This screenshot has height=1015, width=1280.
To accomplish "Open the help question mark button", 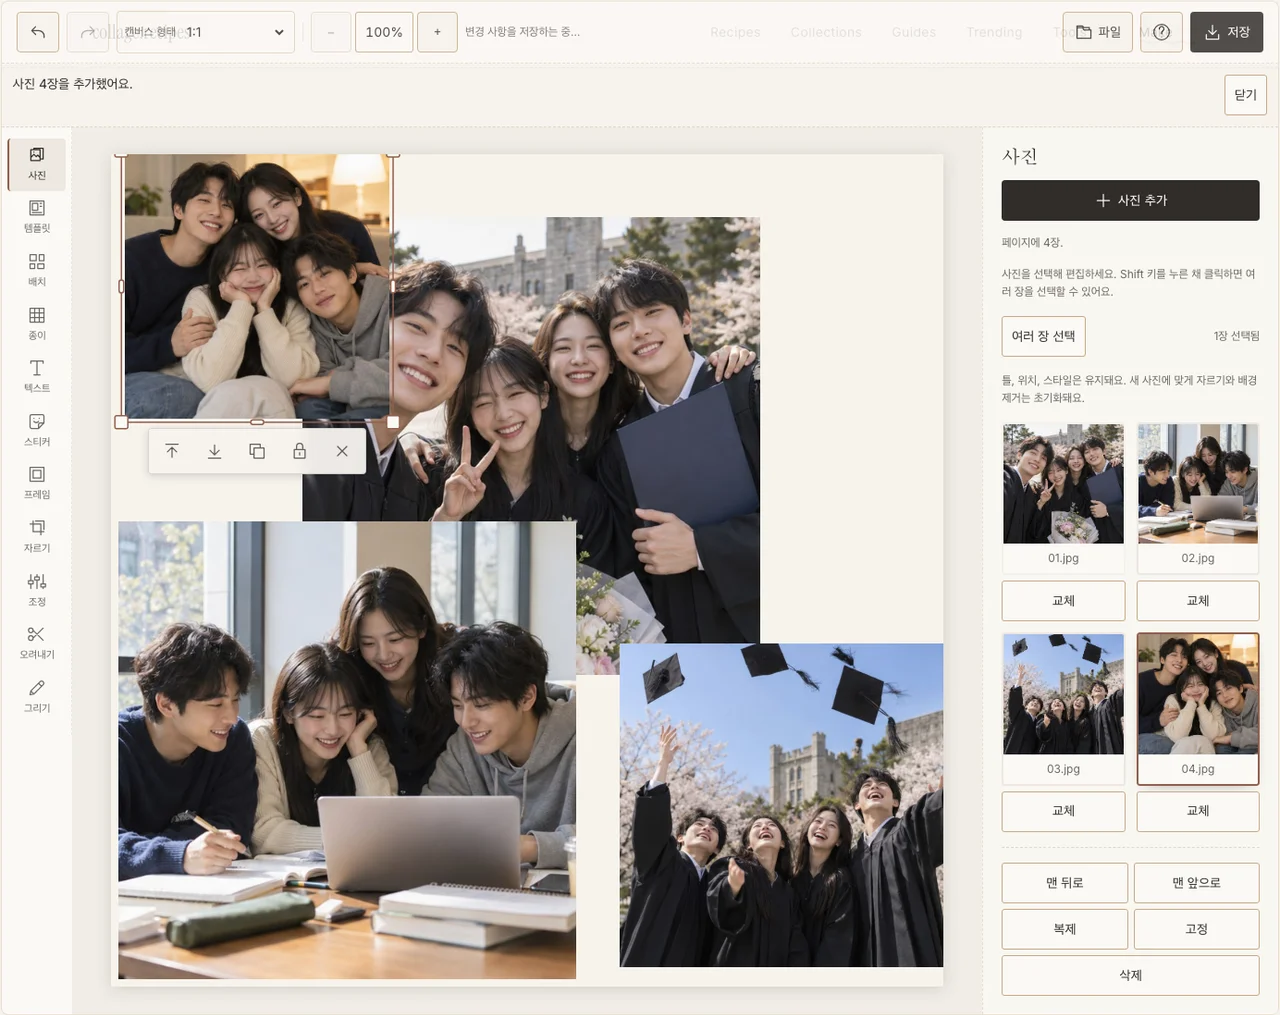I will (1161, 32).
